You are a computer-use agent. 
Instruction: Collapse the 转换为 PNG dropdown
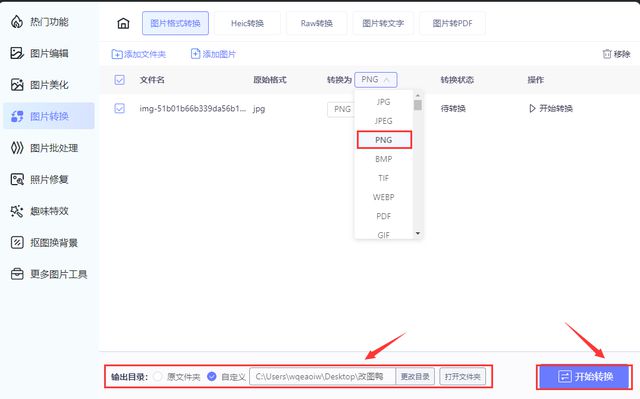click(x=376, y=80)
